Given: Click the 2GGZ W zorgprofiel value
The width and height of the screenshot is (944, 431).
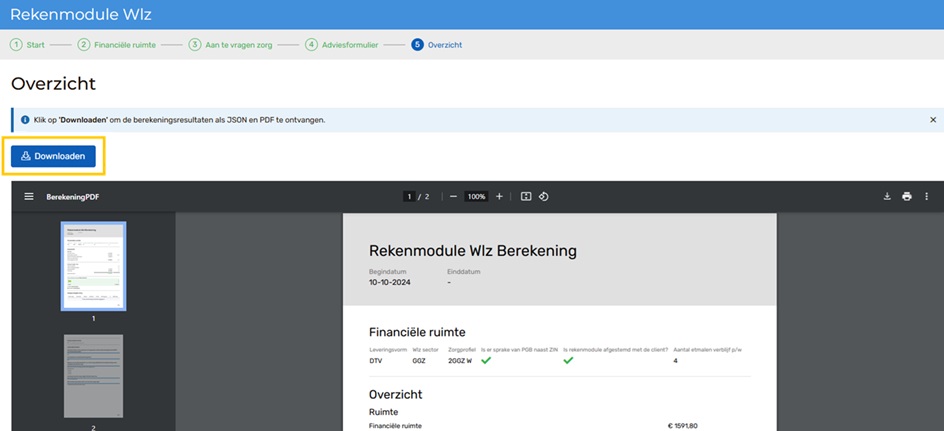Looking at the screenshot, I should coord(460,361).
